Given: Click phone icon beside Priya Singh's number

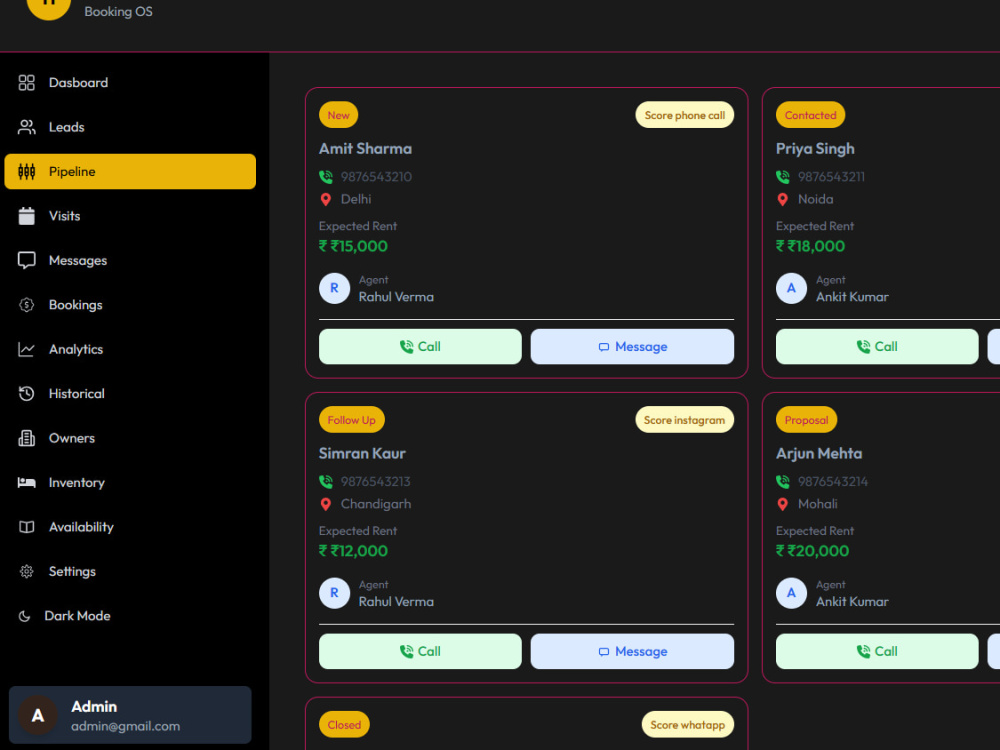Looking at the screenshot, I should click(783, 177).
